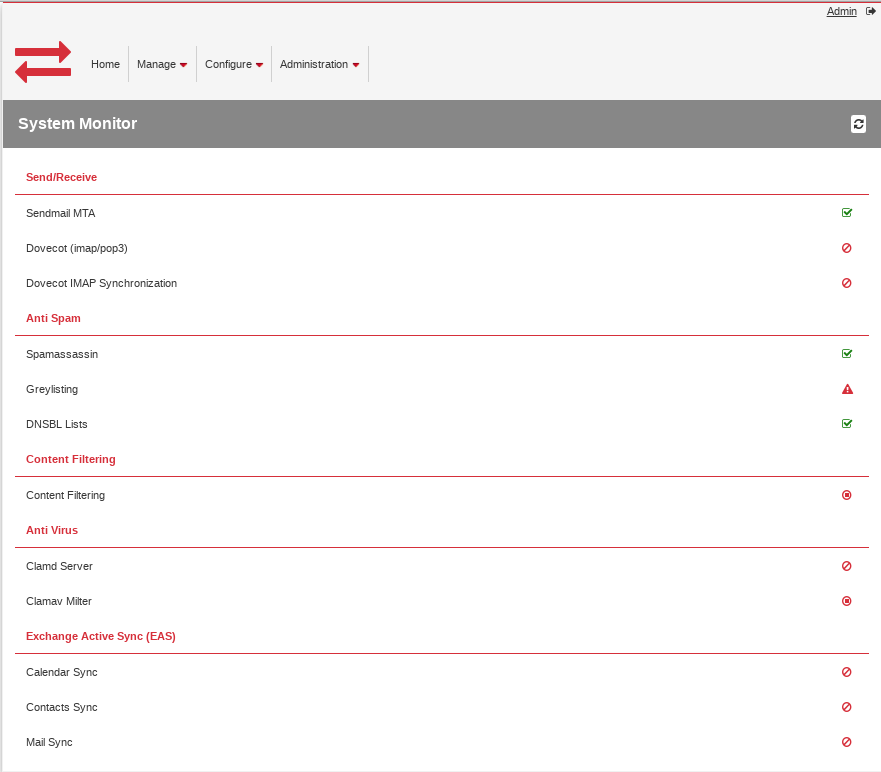Click the Calendar Sync disabled status icon
881x772 pixels.
(x=847, y=672)
